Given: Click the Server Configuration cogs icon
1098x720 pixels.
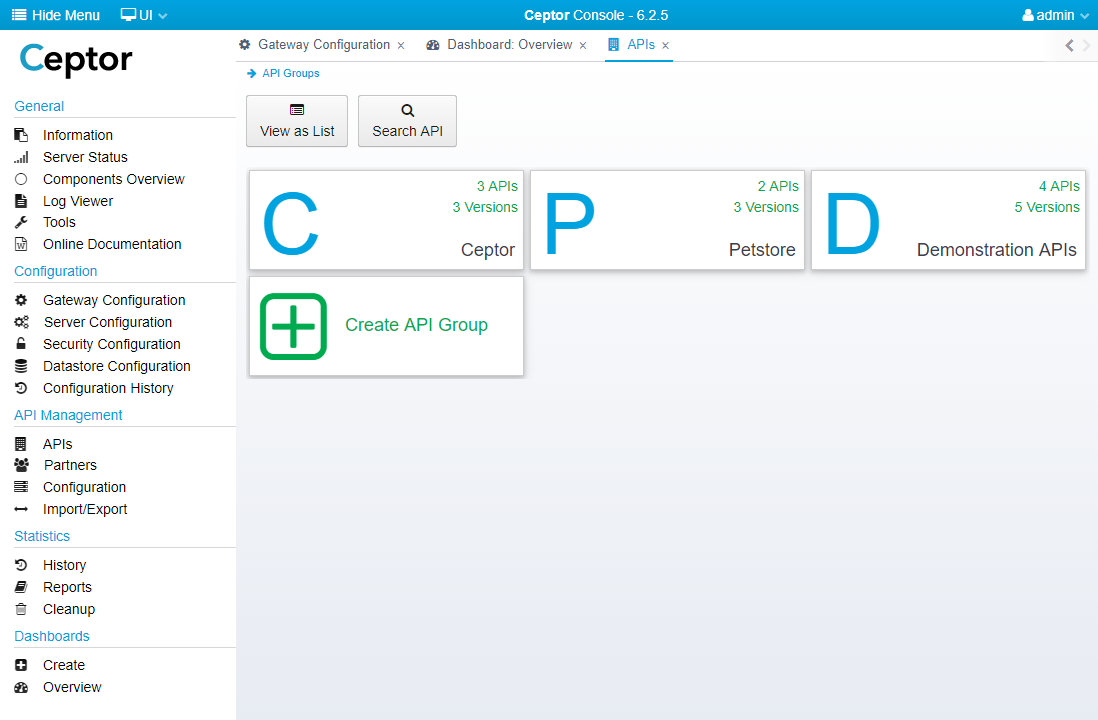Looking at the screenshot, I should click(x=22, y=322).
